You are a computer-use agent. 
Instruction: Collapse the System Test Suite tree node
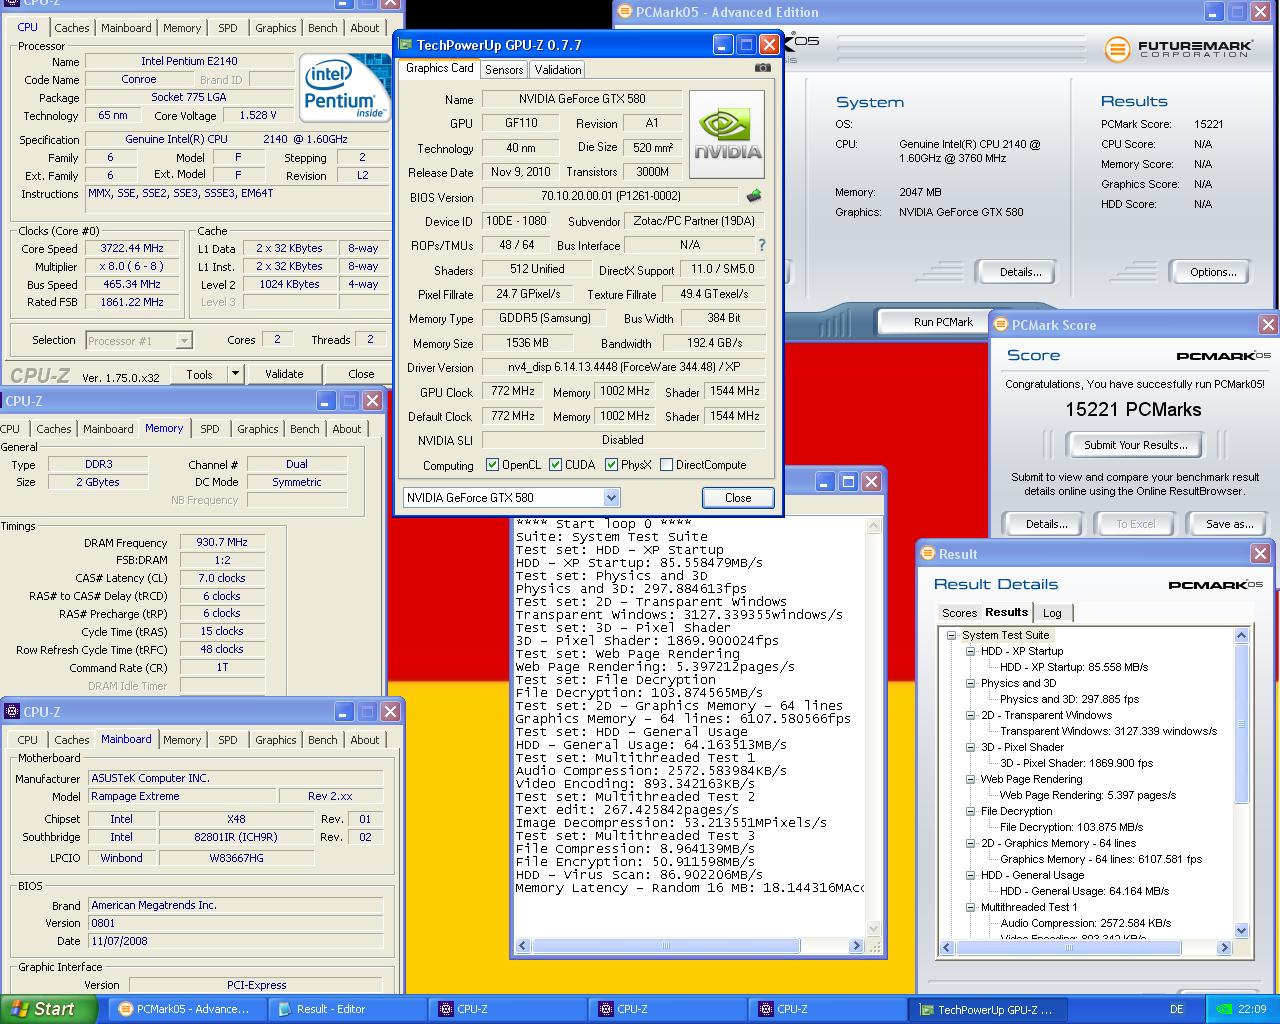pos(951,636)
